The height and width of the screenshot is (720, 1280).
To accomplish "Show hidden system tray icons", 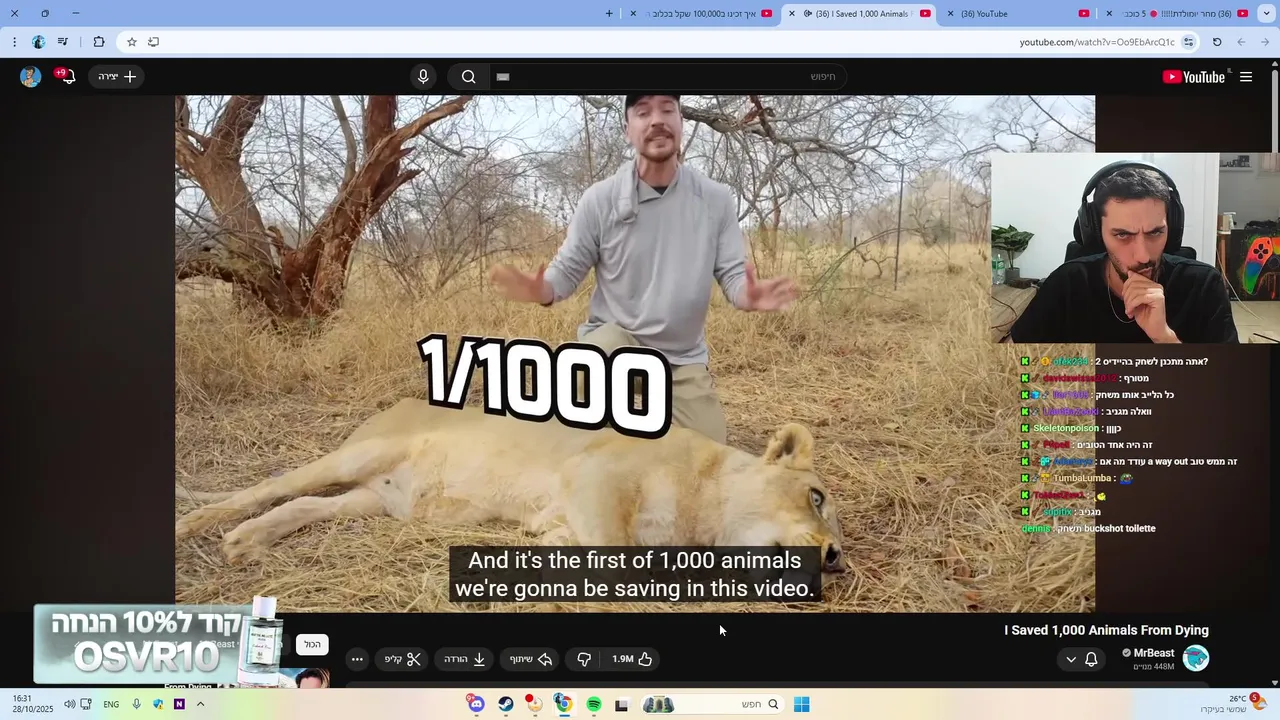I will click(200, 704).
